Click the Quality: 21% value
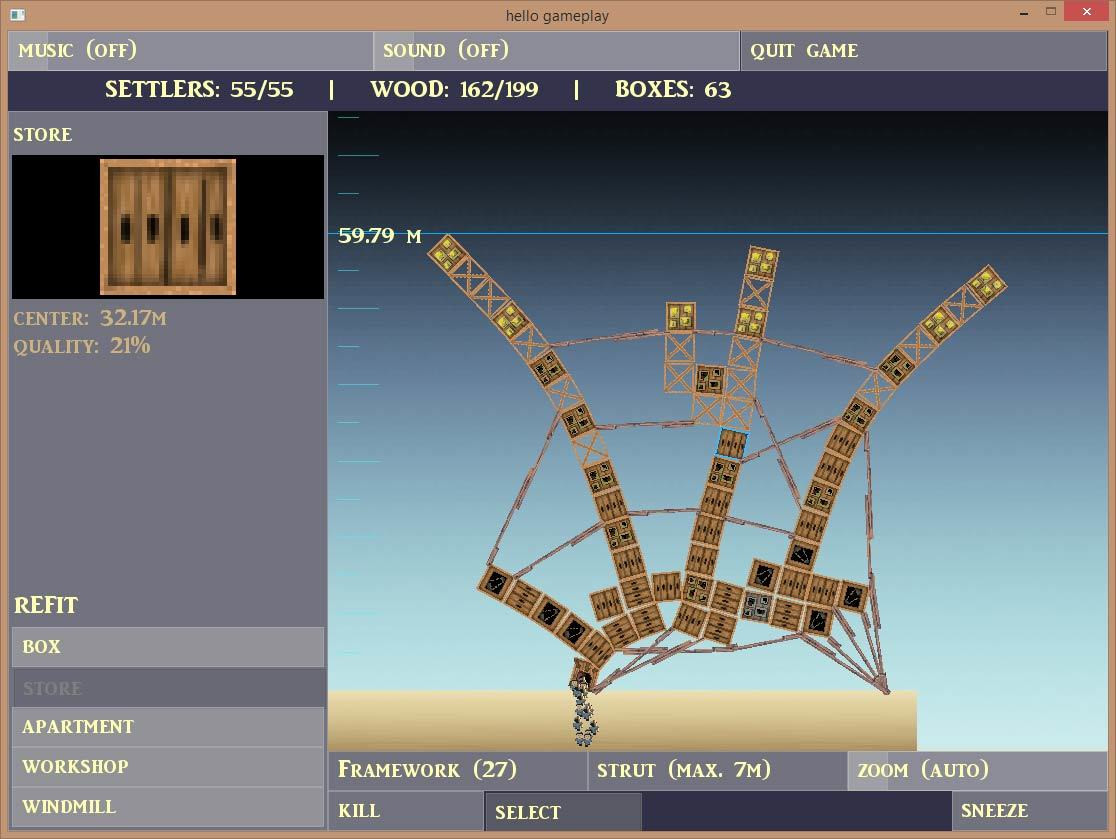Screen dimensions: 1116x839 (130, 346)
